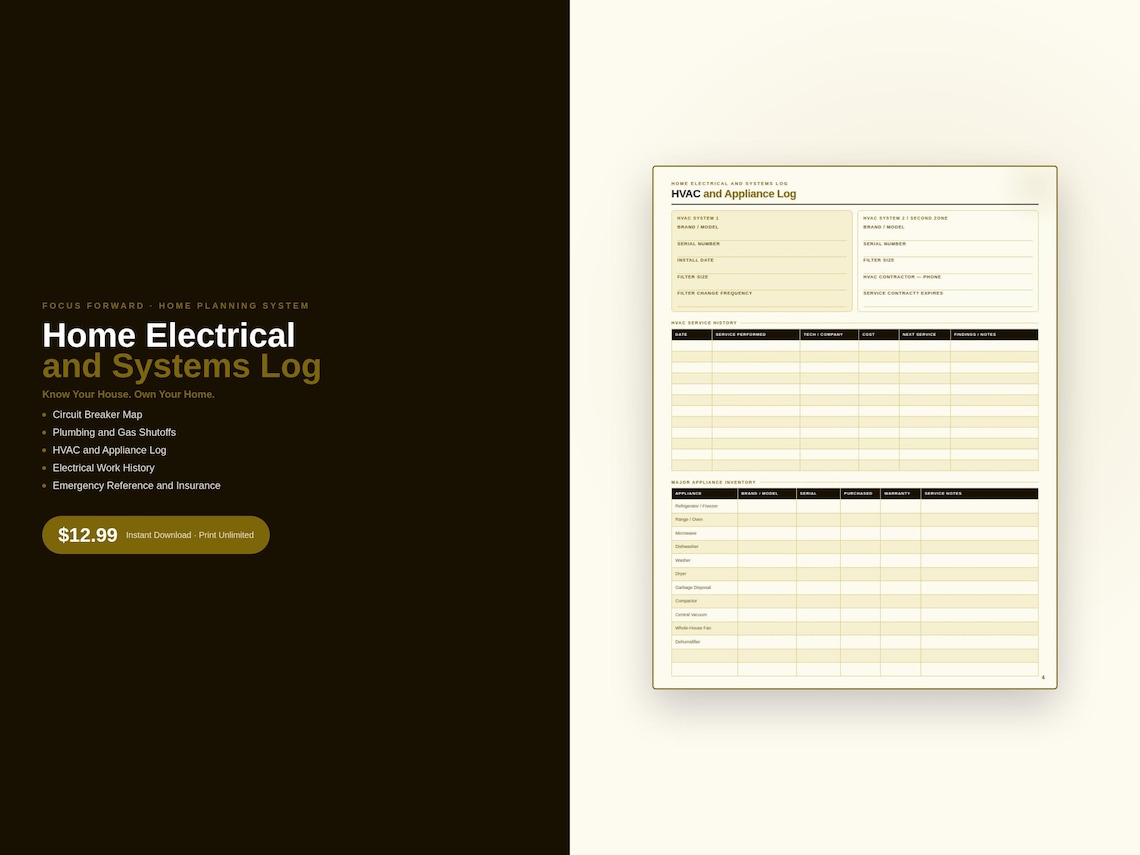
Task: Click the page title 'HVAC and Appliance Log'
Action: (734, 193)
